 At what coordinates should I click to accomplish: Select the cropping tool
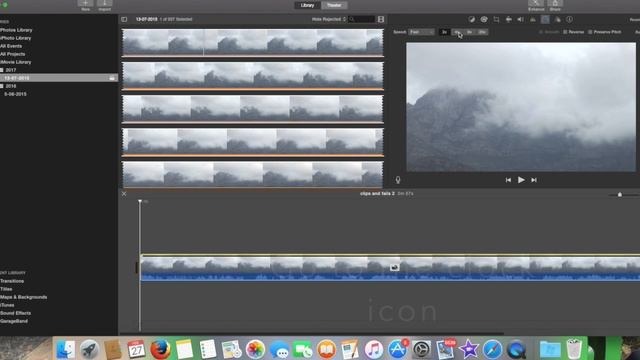[496, 19]
